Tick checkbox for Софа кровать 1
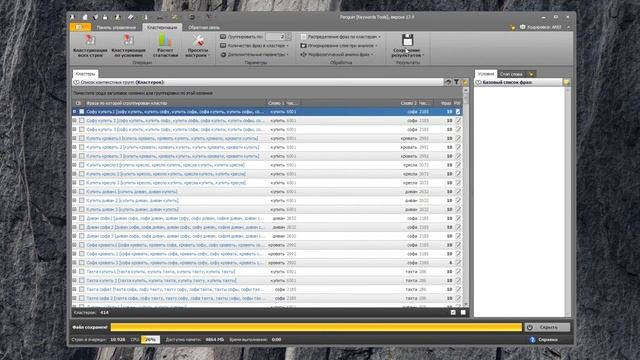 (82, 245)
